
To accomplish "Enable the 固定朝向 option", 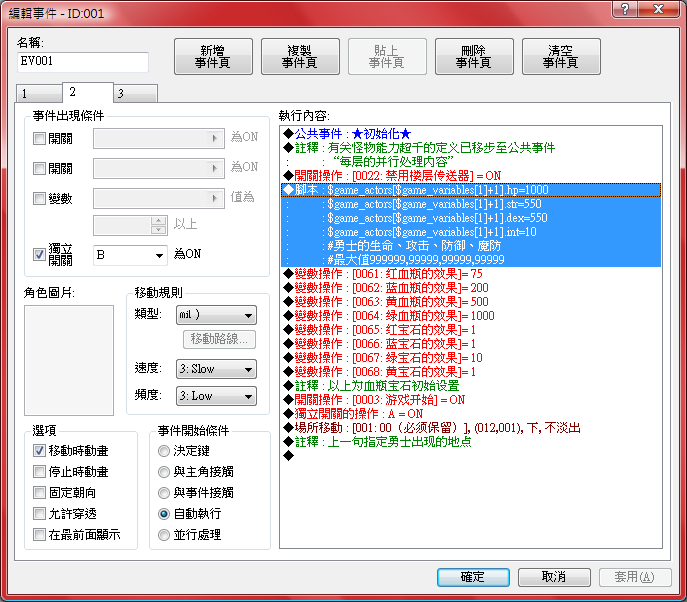I will pos(39,492).
